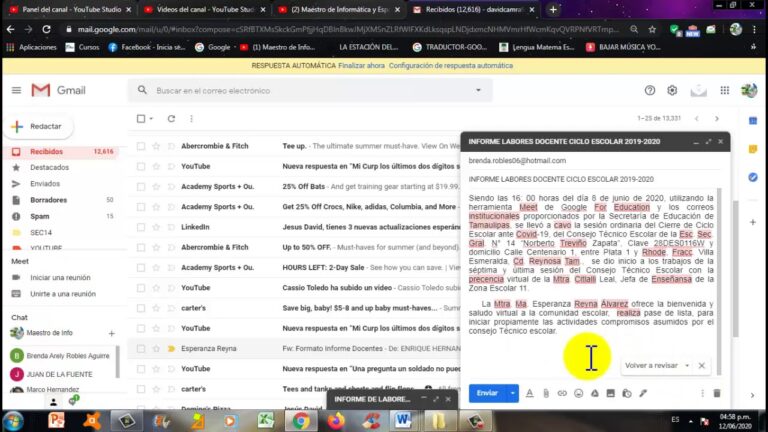Expand the send options dropdown arrow
This screenshot has height=432, width=768.
coord(512,393)
